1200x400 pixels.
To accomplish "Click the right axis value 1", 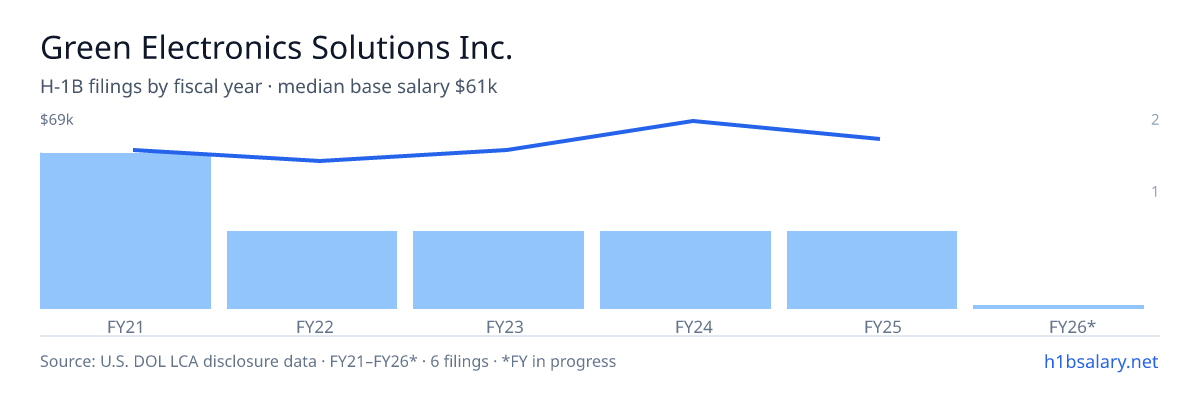I will tap(1155, 191).
